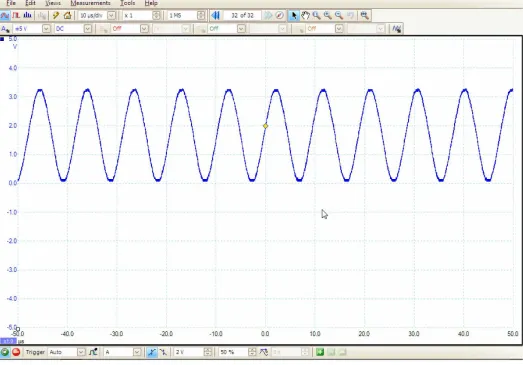Image resolution: width=523 pixels, height=365 pixels.
Task: Go to previous waveform buffer arrow
Action: [215, 15]
